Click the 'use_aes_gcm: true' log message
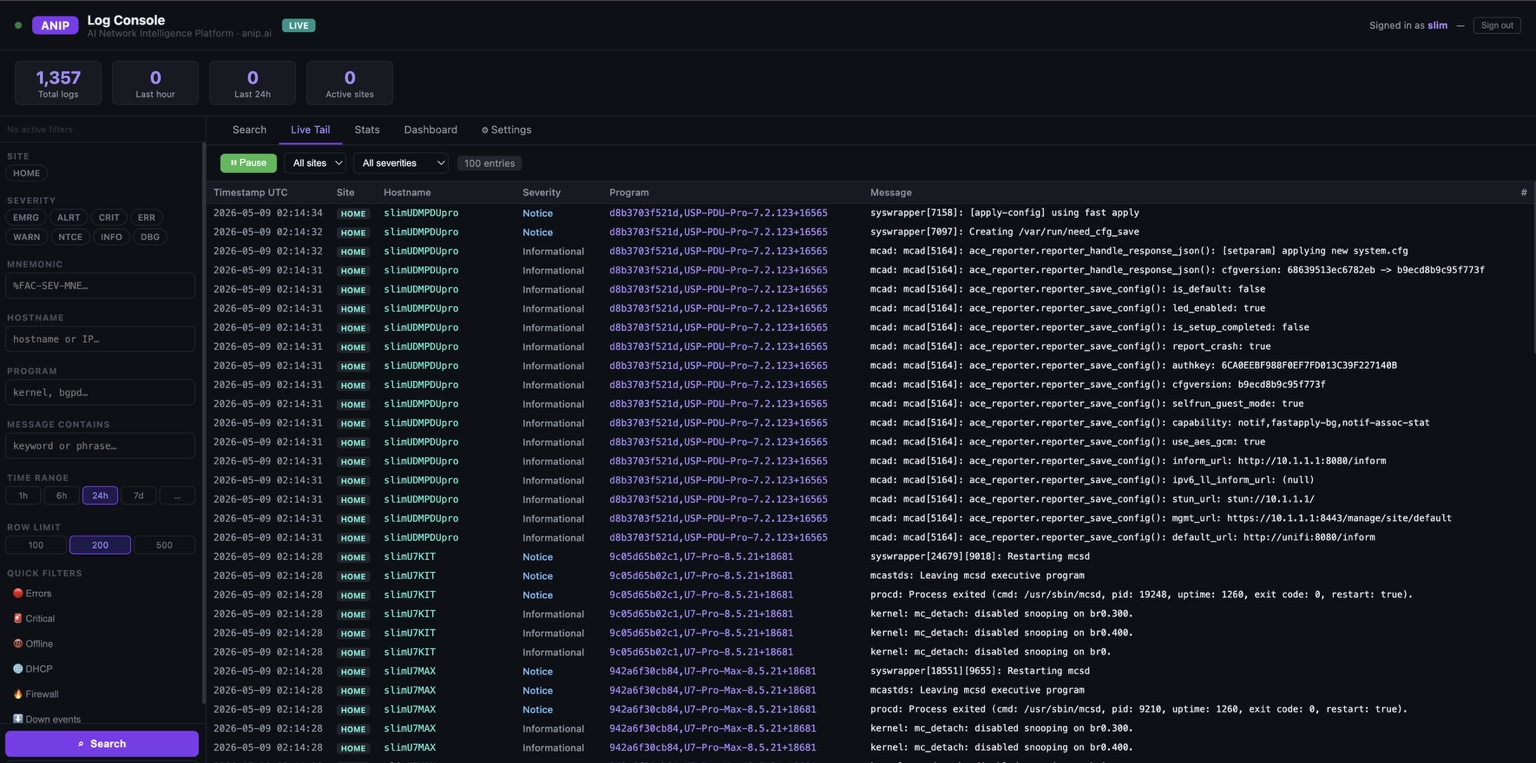Viewport: 1536px width, 763px height. tap(1067, 442)
